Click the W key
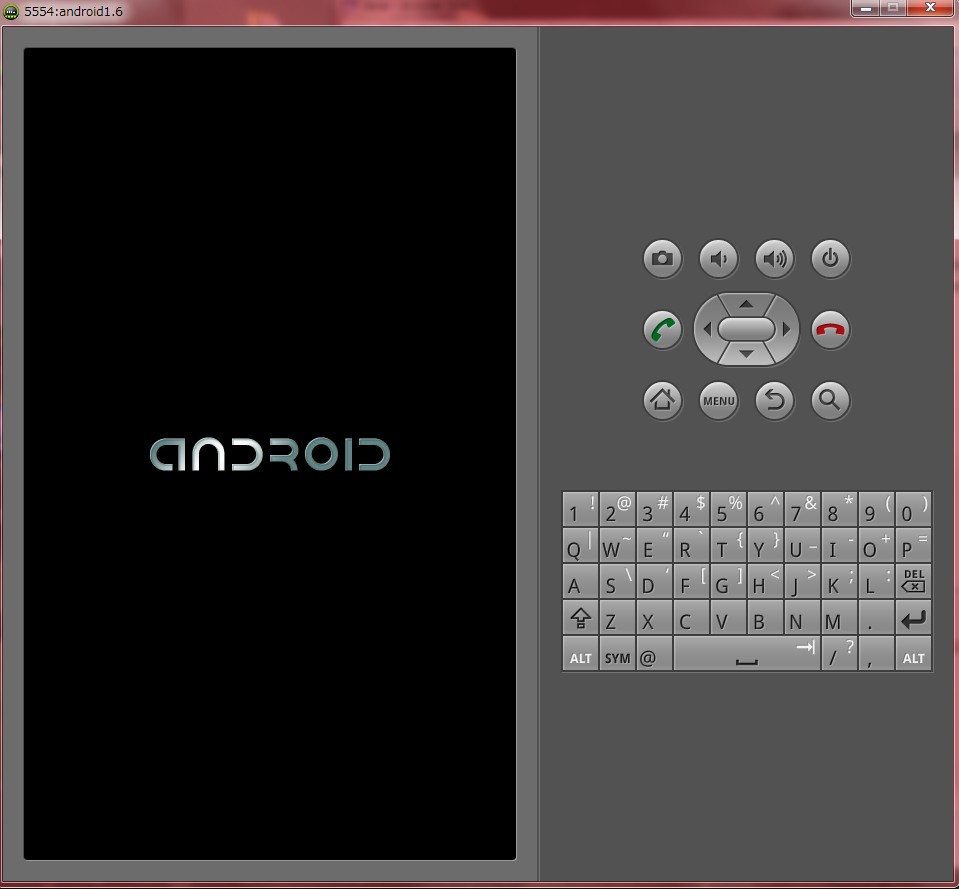Image resolution: width=959 pixels, height=889 pixels. (x=617, y=545)
